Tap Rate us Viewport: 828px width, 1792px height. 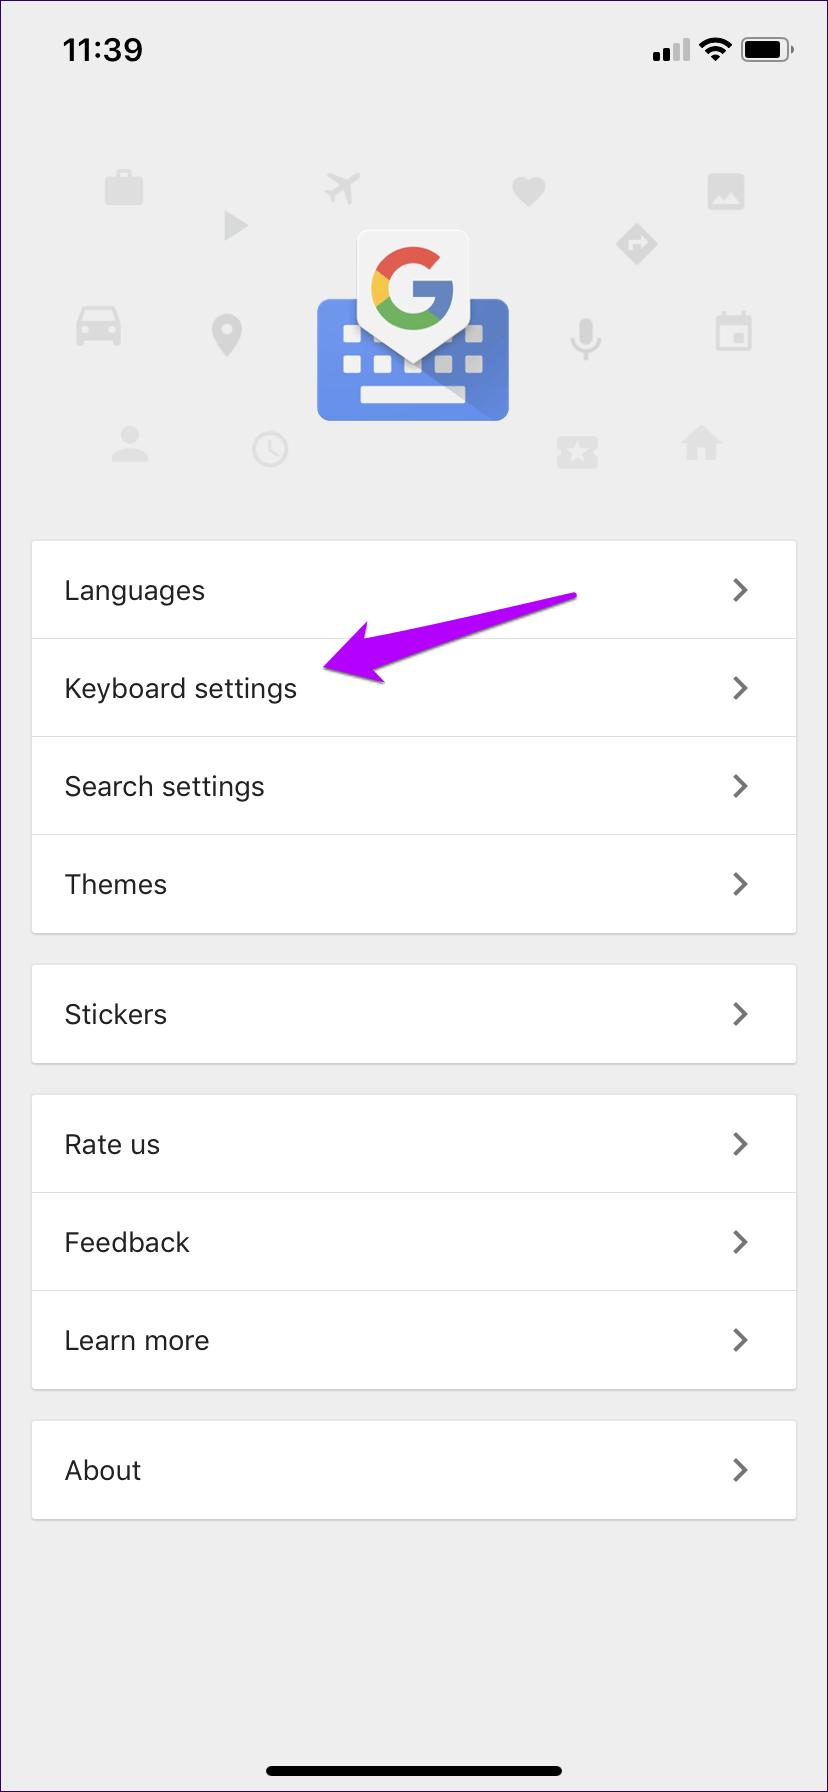pyautogui.click(x=112, y=1144)
